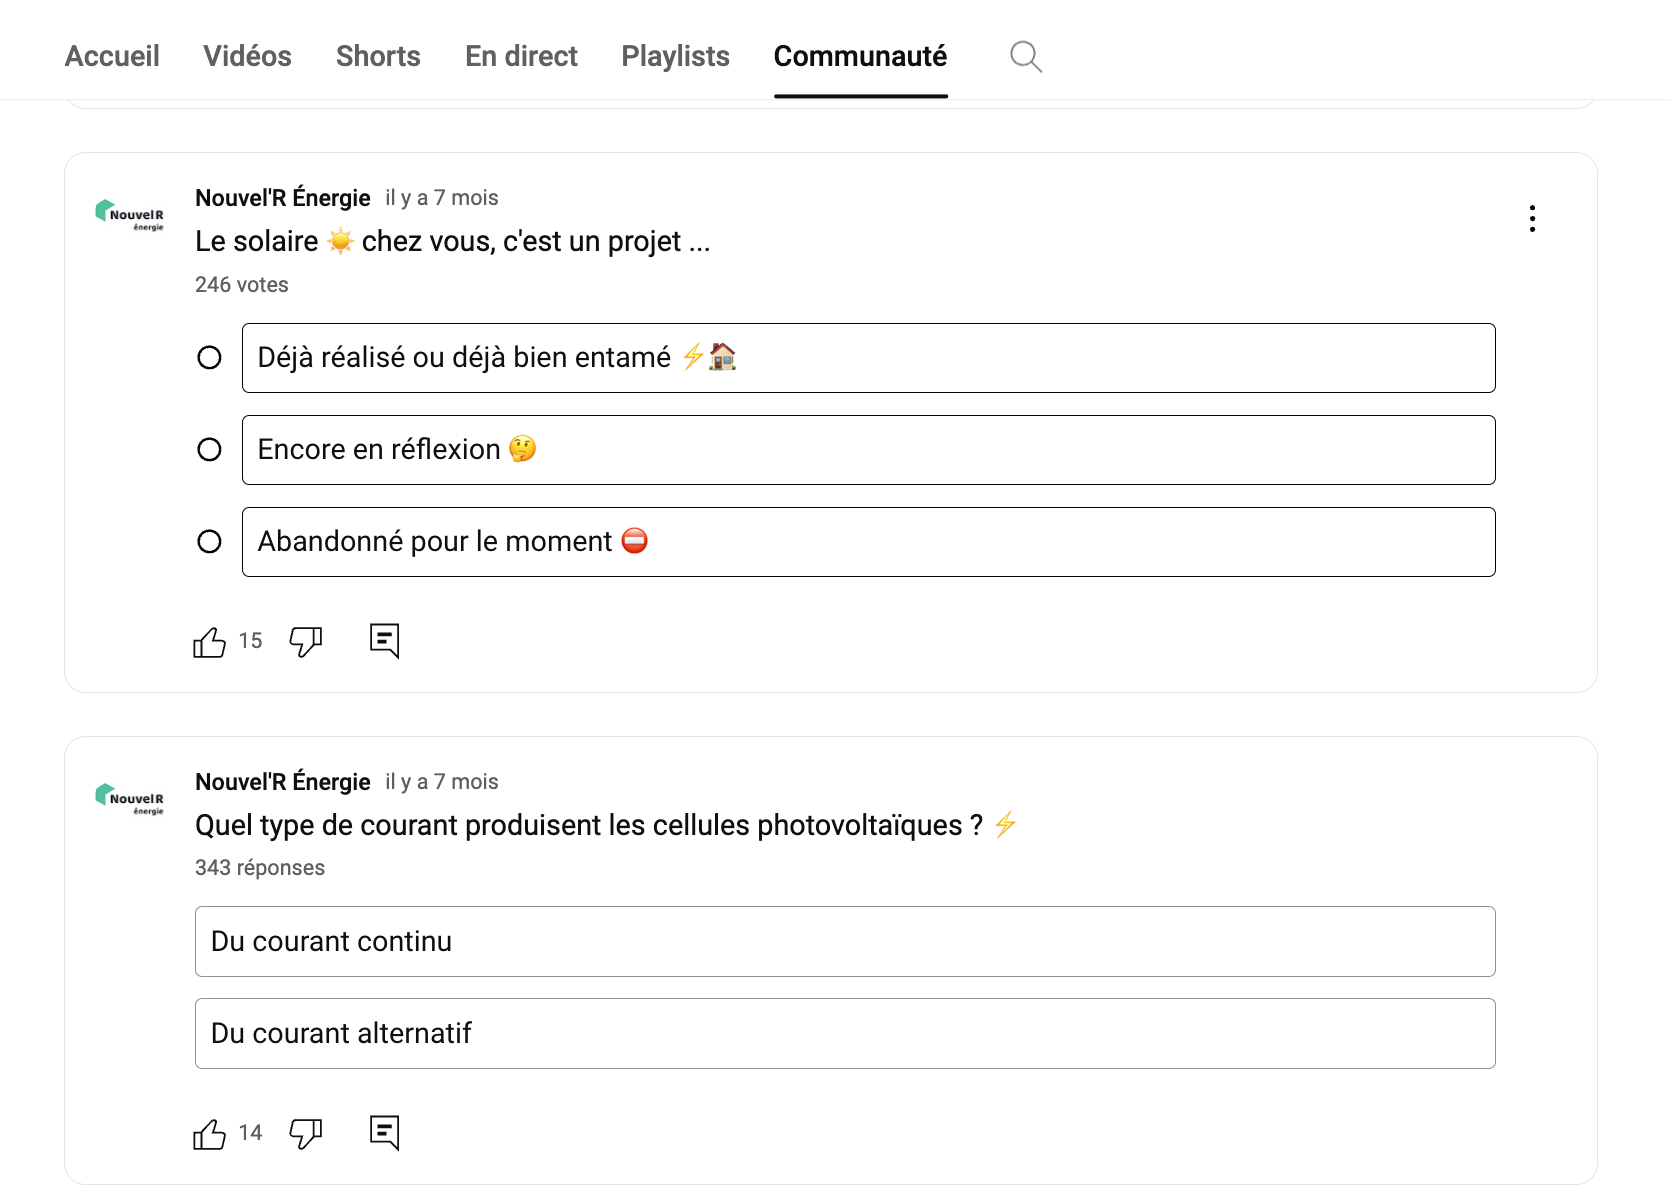The height and width of the screenshot is (1200, 1671).
Task: Open the three-dot menu on the solar poll
Action: (x=1532, y=219)
